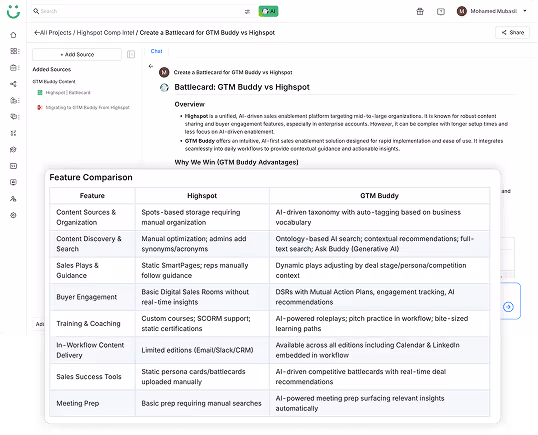Click the 'GTM Buddy' column header
The image size is (538, 435).
[x=379, y=196]
